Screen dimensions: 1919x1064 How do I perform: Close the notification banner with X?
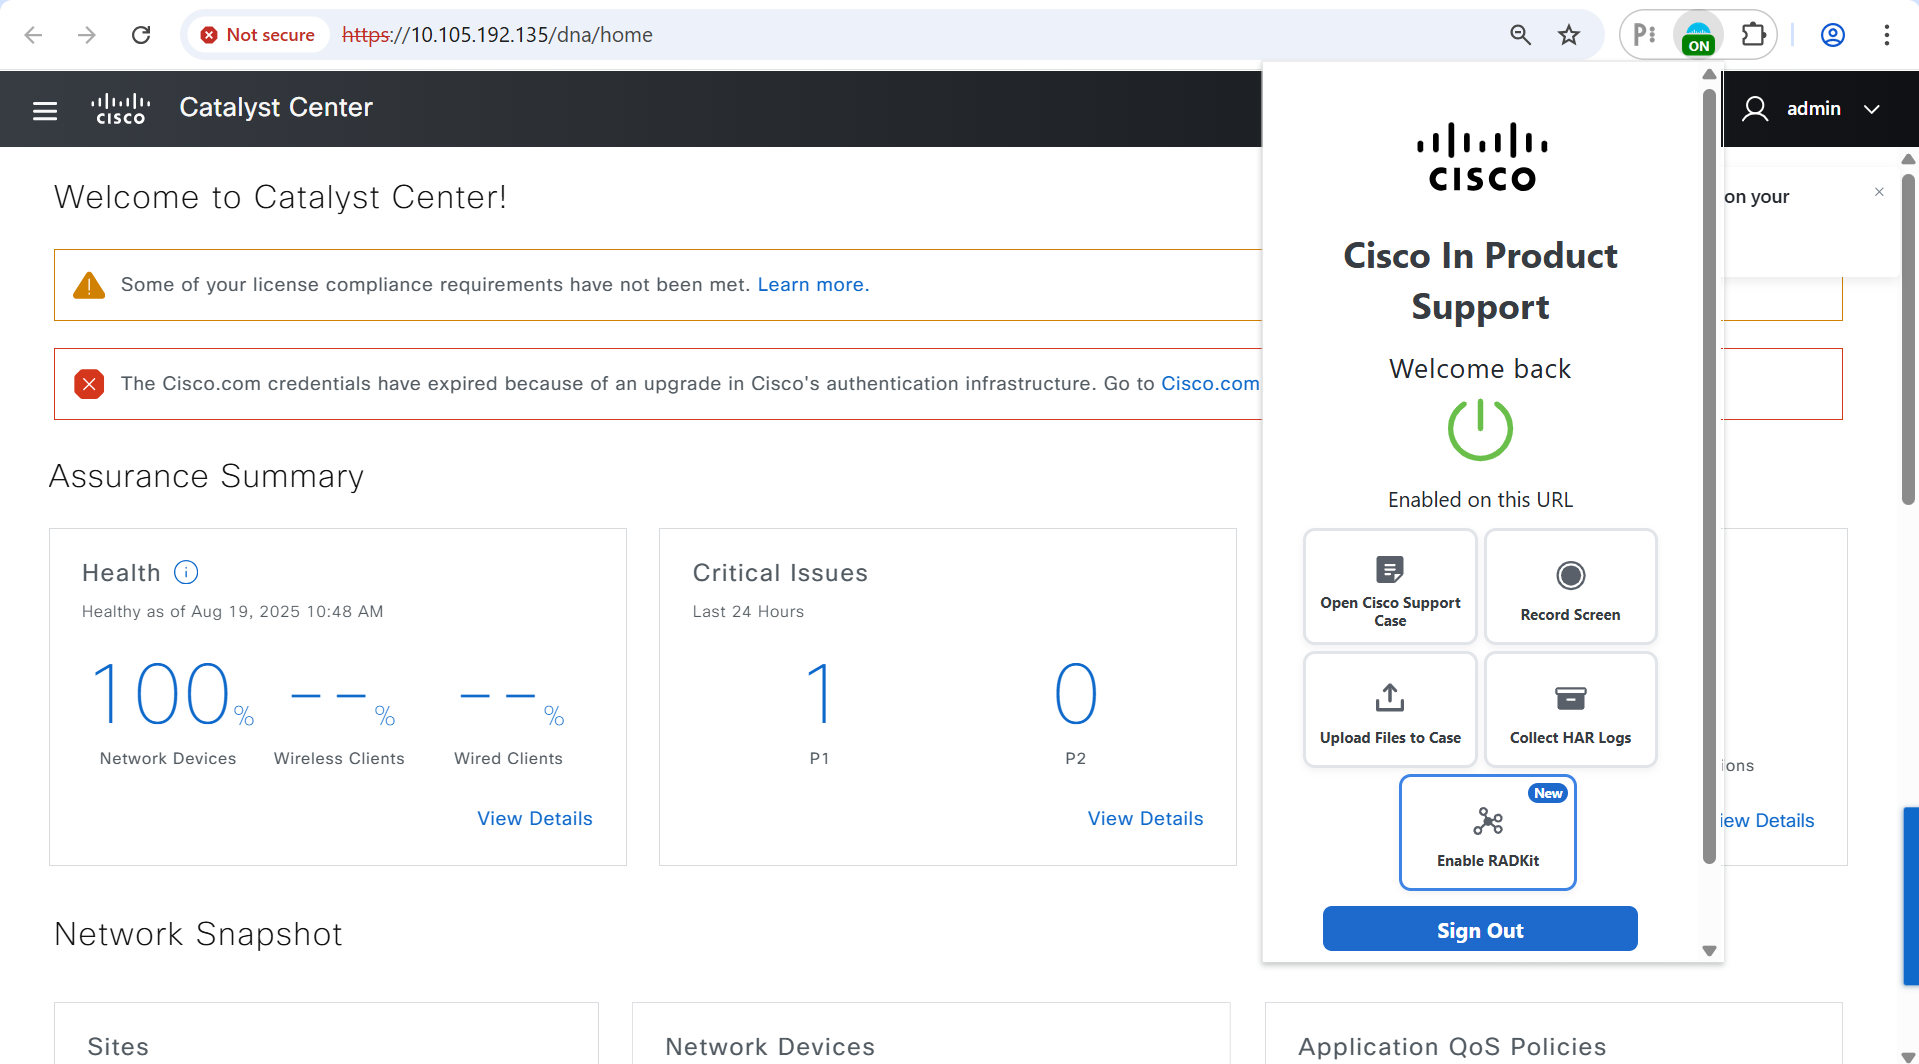[x=1879, y=192]
